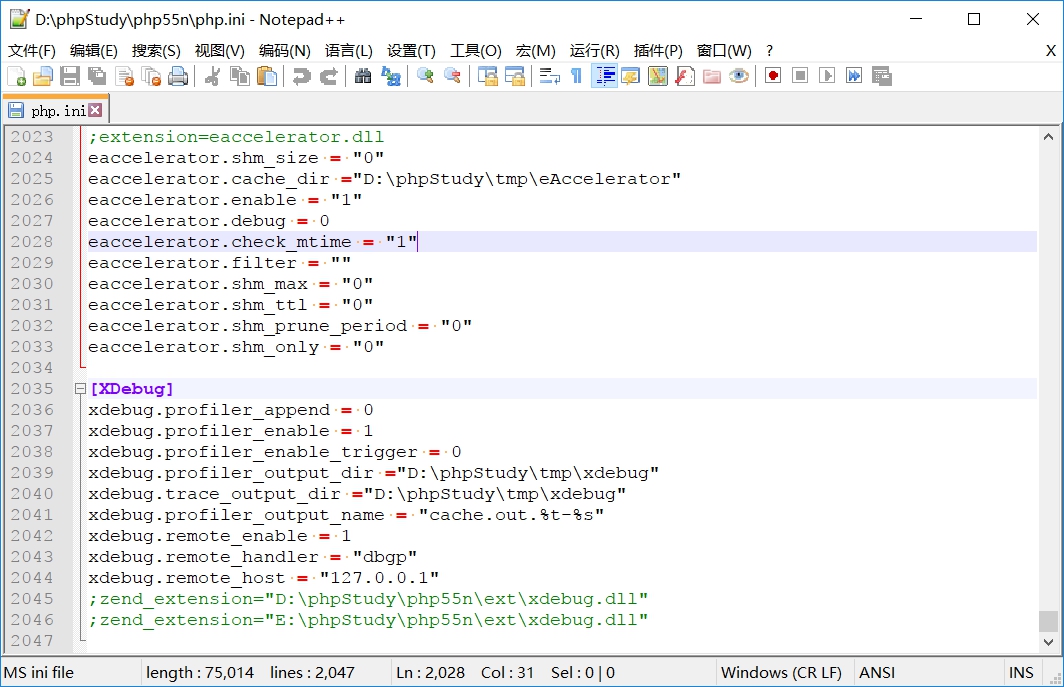Viewport: 1064px width, 687px height.
Task: Open the 编码(N) menu
Action: tap(284, 51)
